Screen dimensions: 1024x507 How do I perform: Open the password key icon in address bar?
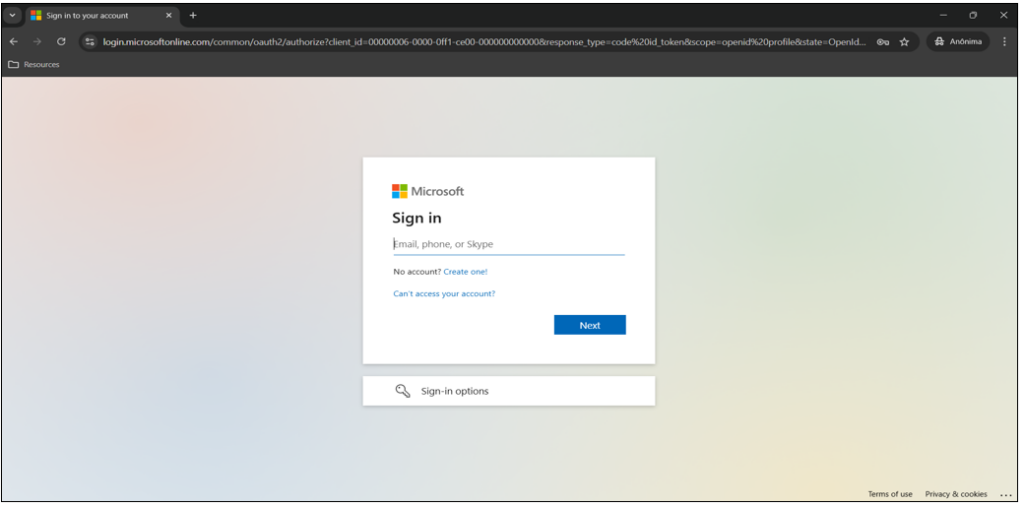883,42
